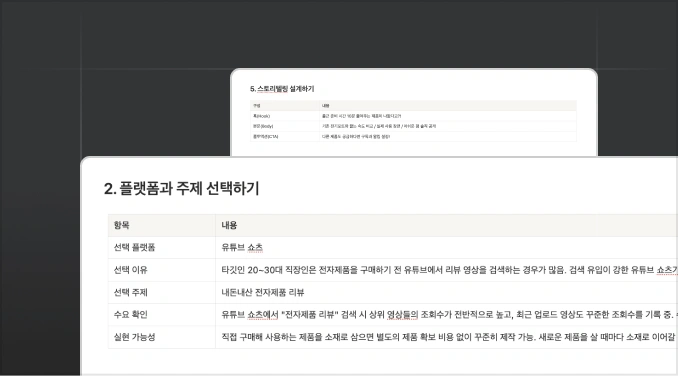Select the '콜투액션(CTA)' row in back card
Screen dimensions: 678x376
(413, 137)
